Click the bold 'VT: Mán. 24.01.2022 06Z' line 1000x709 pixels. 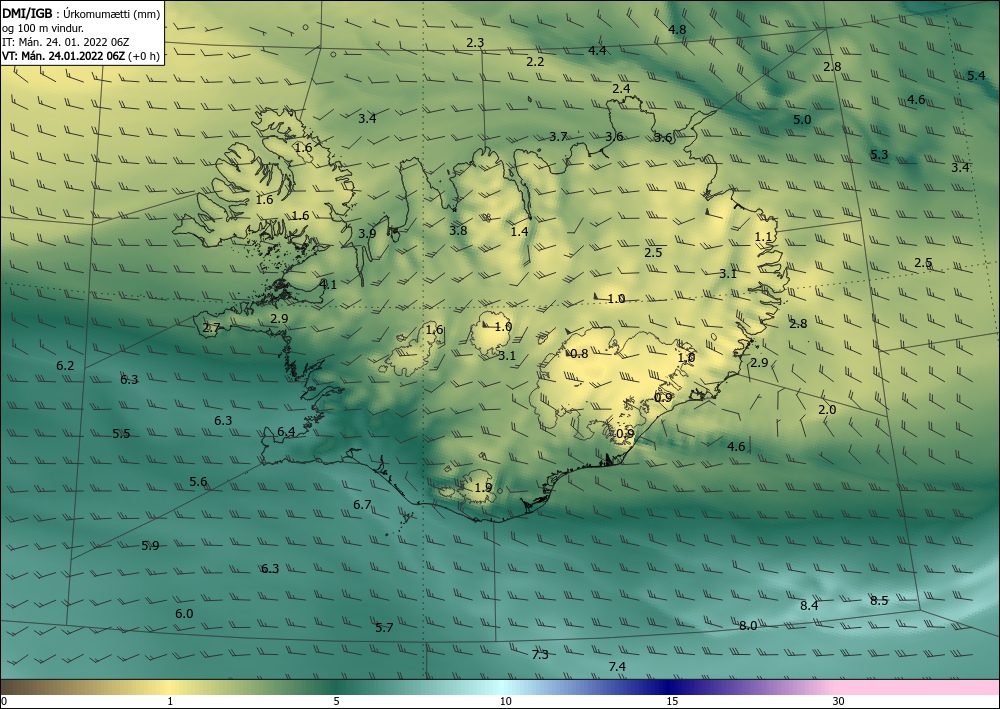tap(63, 56)
